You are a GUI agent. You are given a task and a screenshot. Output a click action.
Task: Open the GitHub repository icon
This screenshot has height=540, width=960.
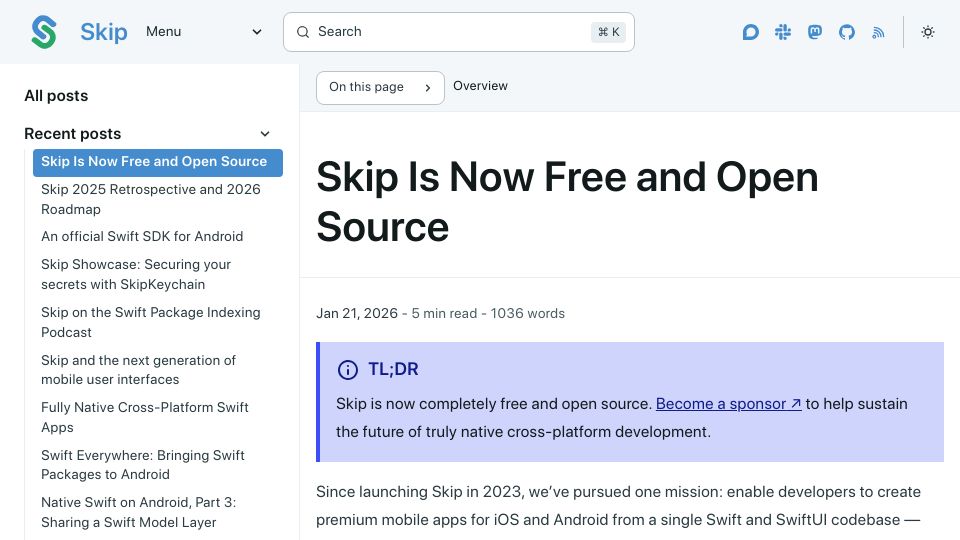[x=847, y=32]
